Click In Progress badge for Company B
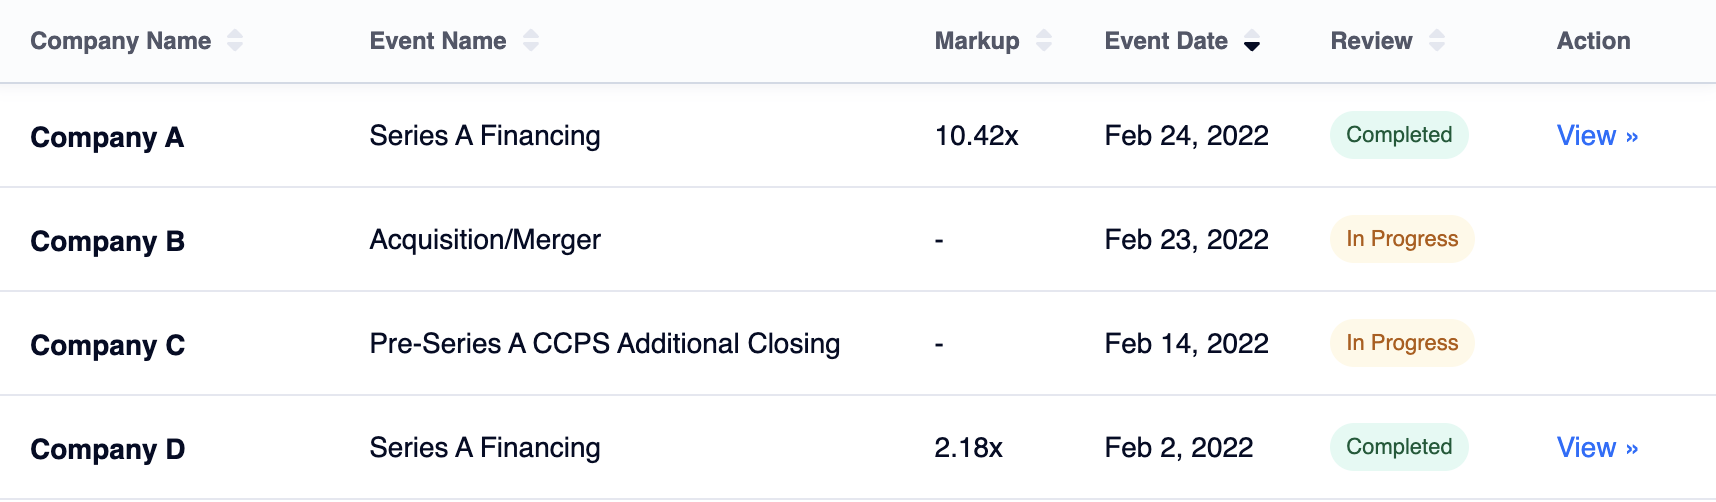 [1402, 239]
